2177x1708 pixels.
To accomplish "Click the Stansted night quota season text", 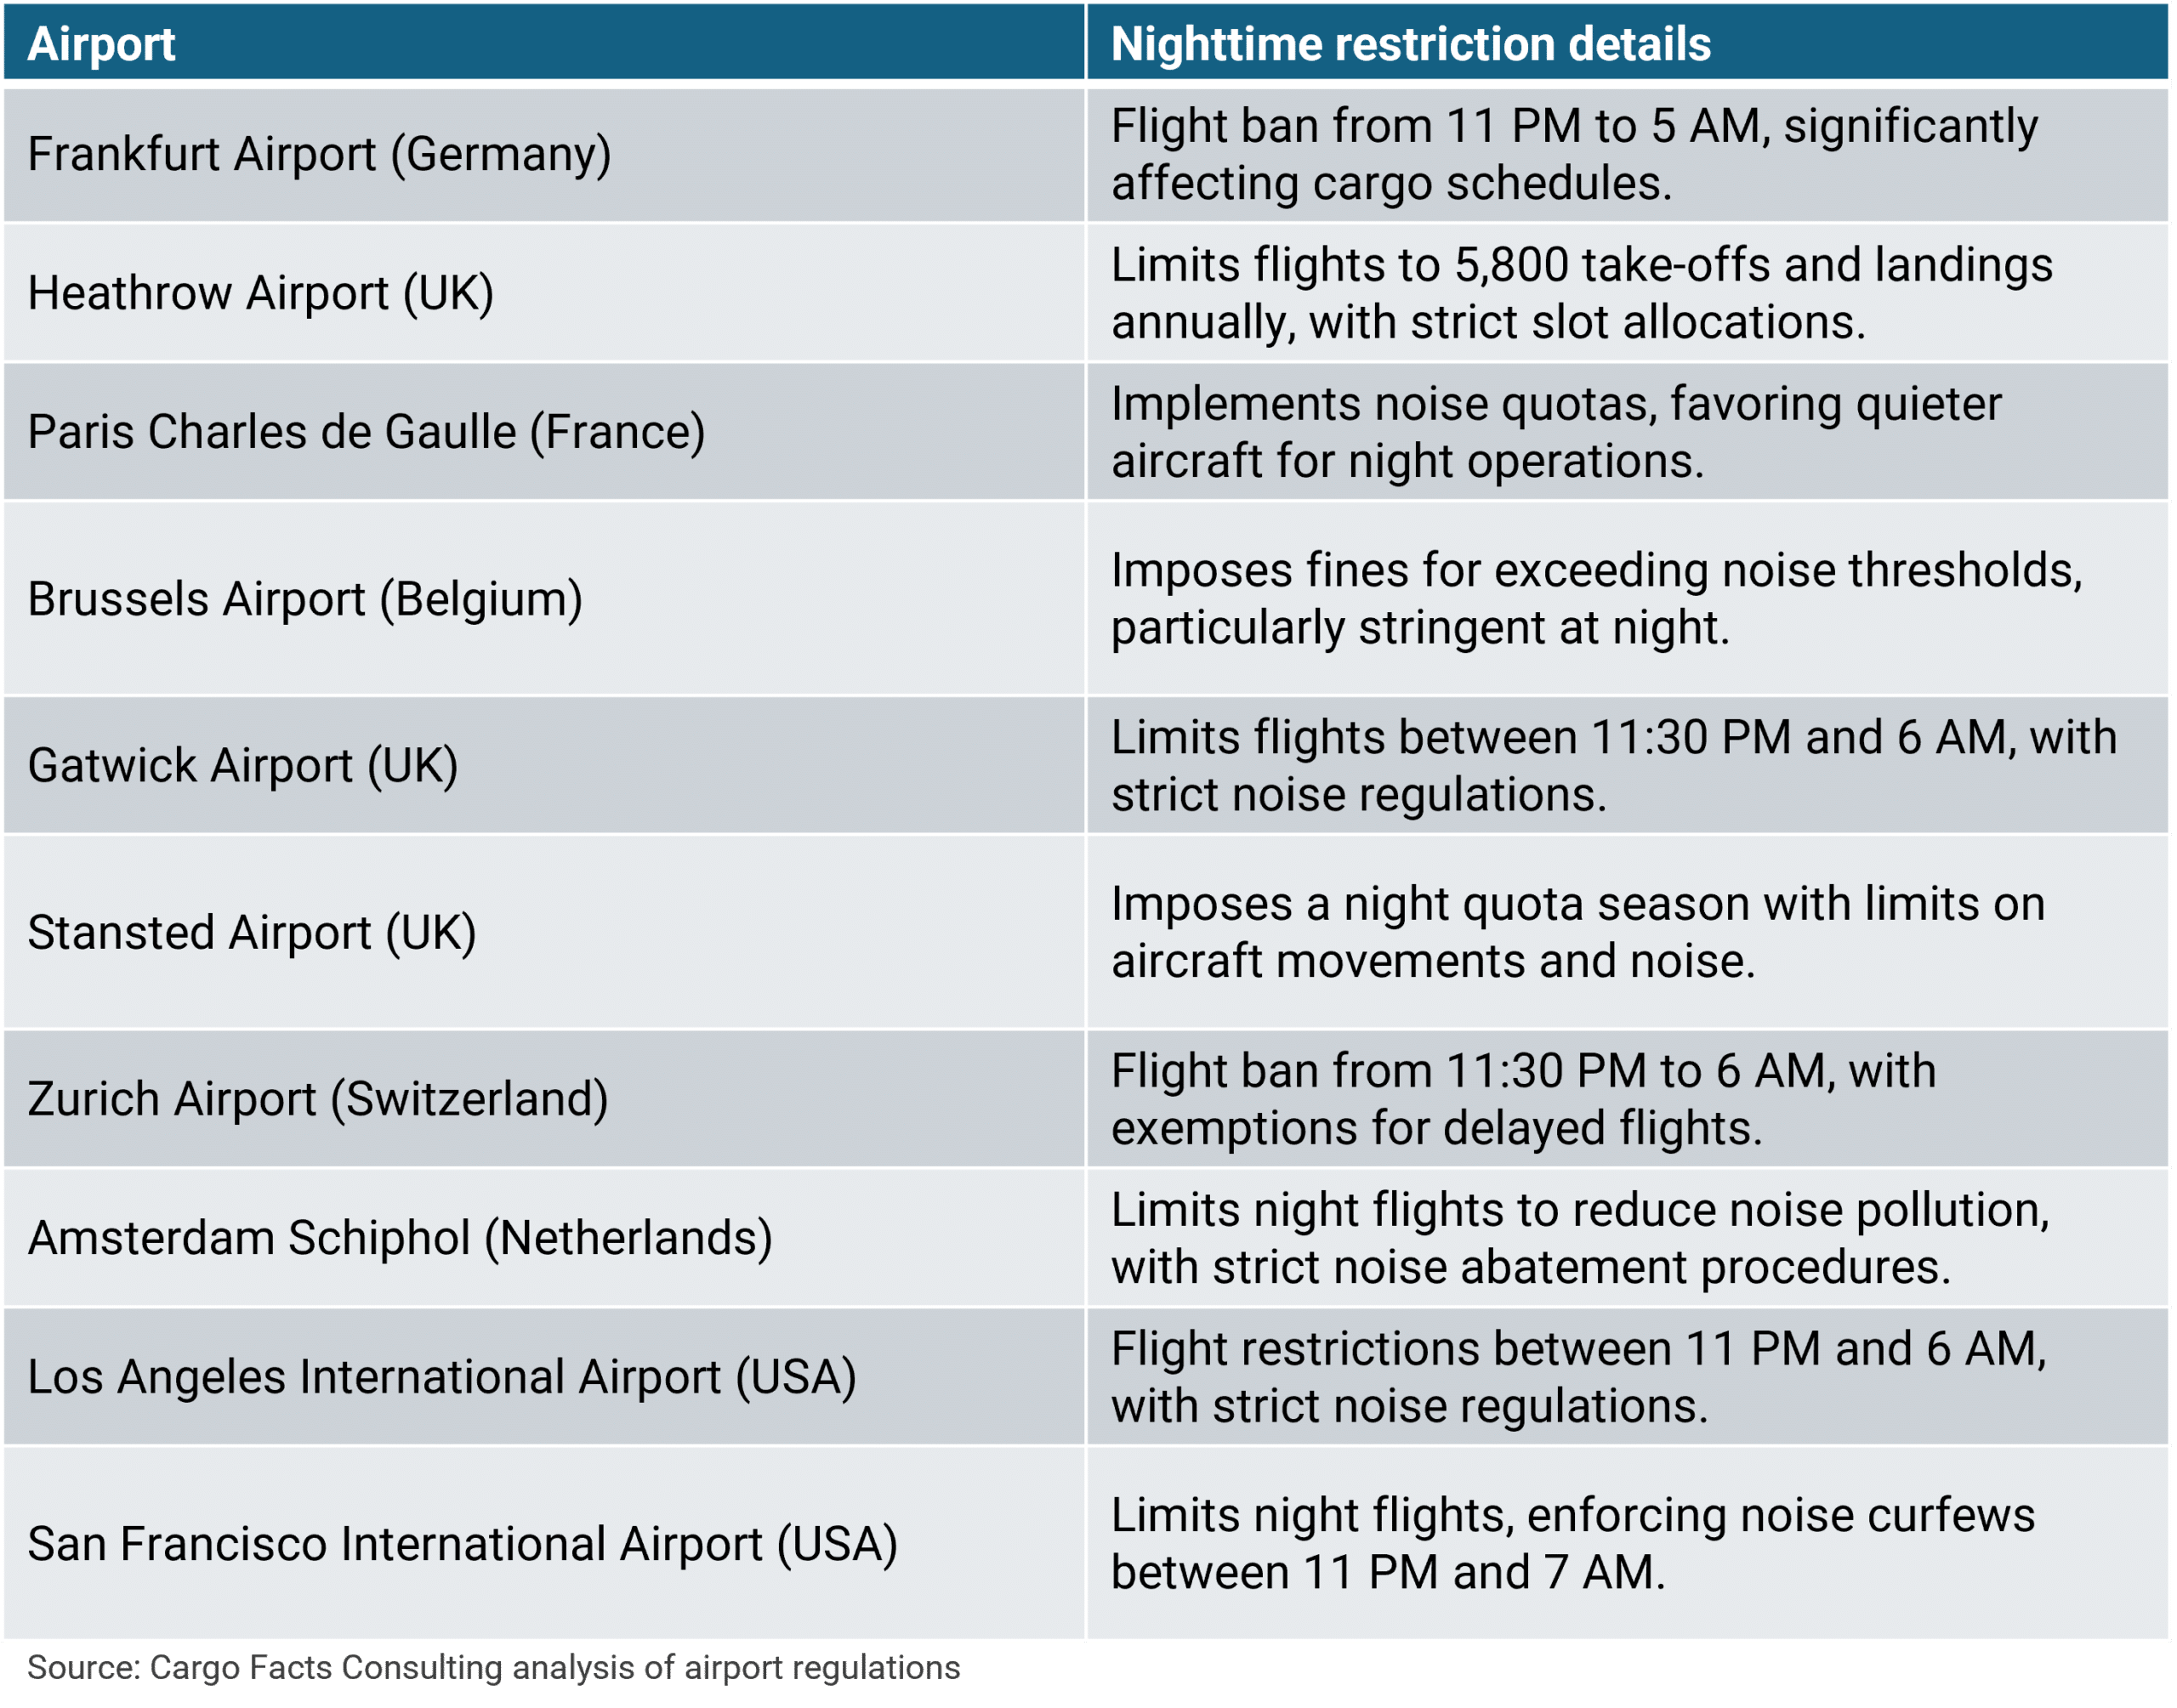I will (1578, 932).
